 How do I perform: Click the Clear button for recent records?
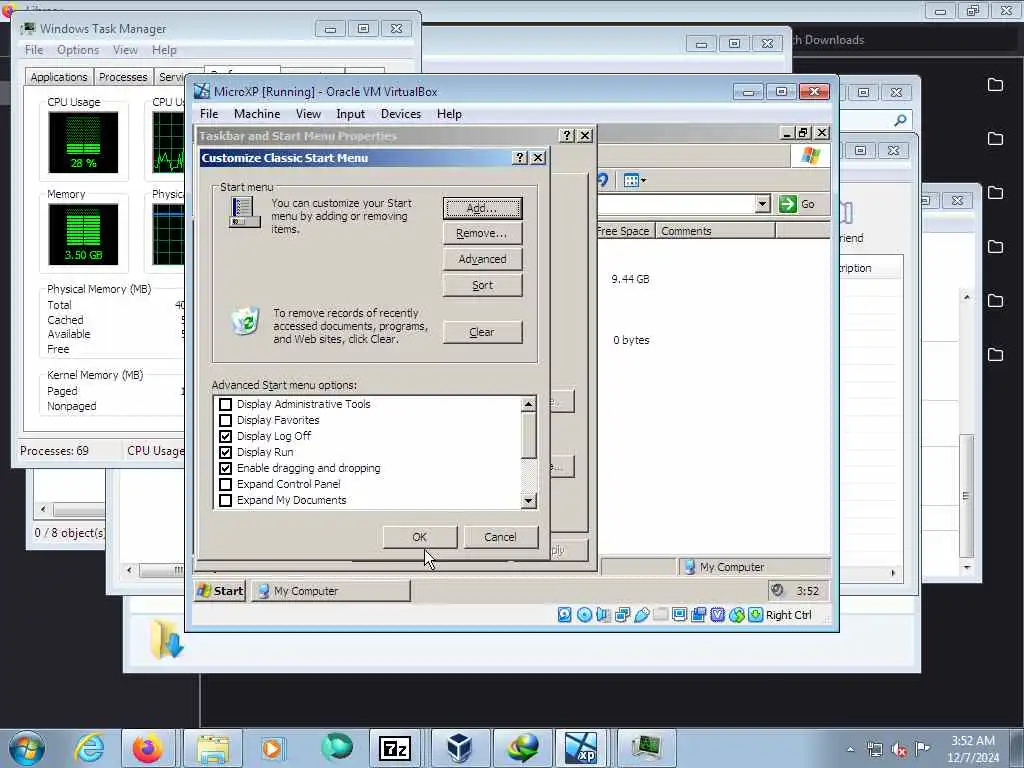click(x=483, y=332)
